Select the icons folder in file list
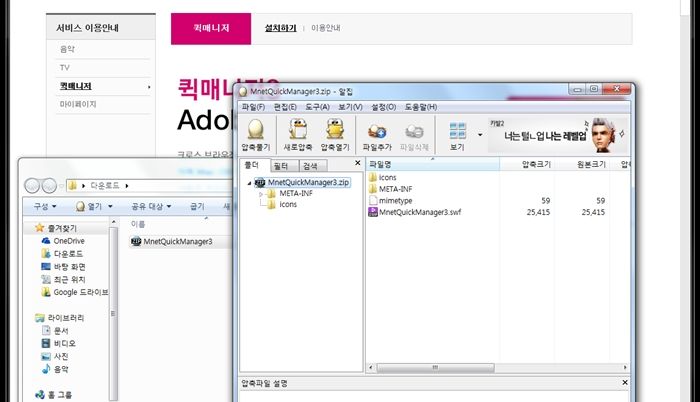The height and width of the screenshot is (402, 700). tap(387, 177)
